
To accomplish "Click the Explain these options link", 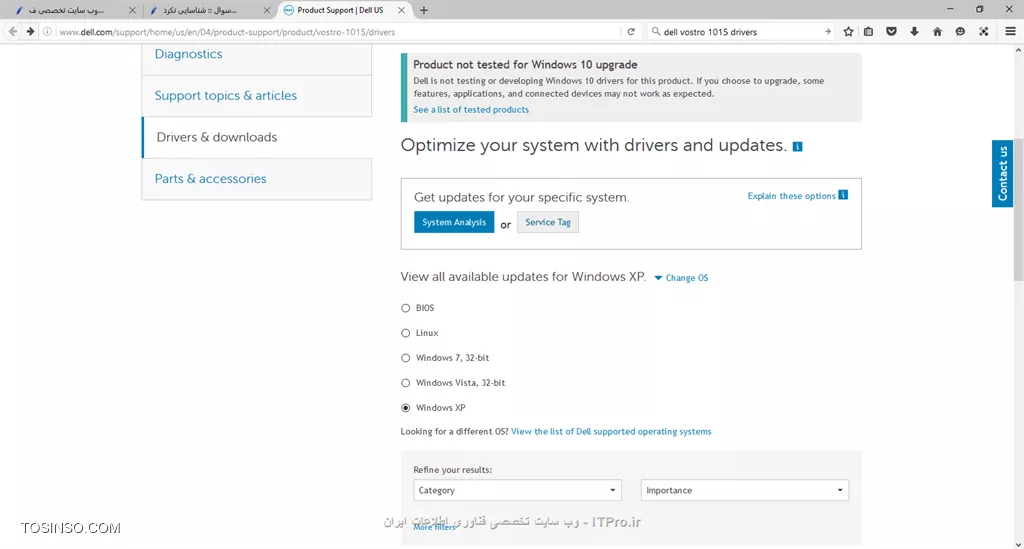I will pos(791,196).
